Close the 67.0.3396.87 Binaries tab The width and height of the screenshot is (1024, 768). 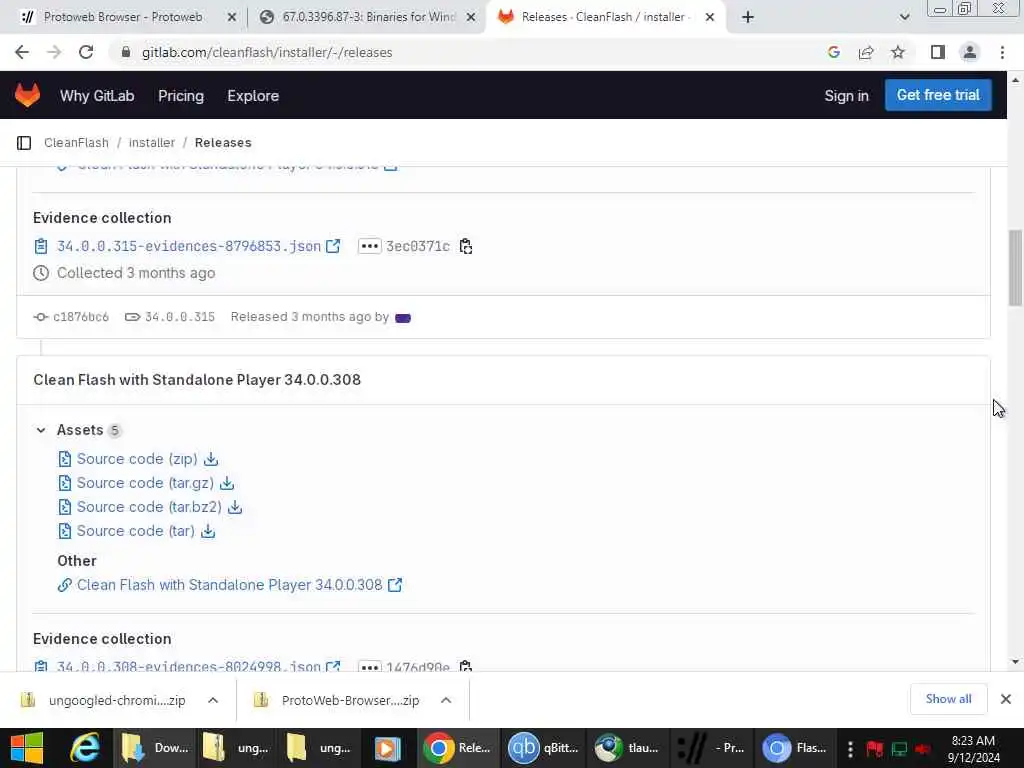point(471,17)
